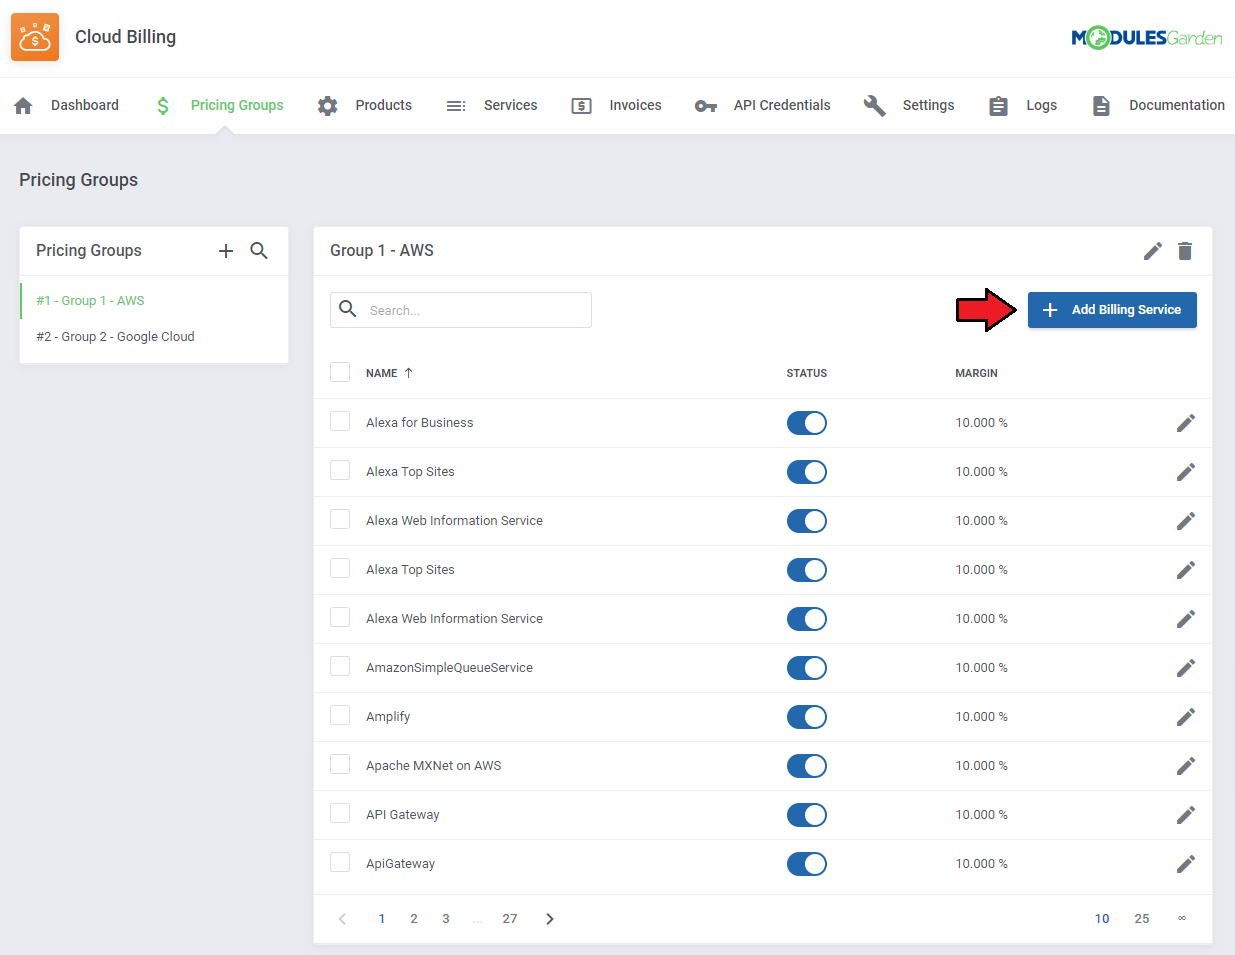
Task: Click the API Credentials key icon
Action: (706, 105)
